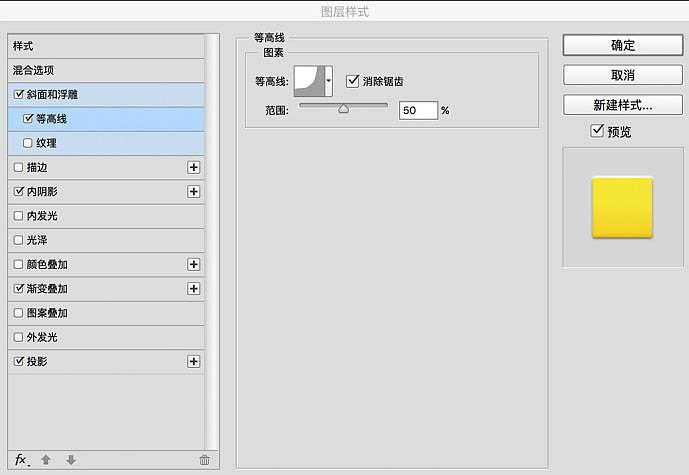This screenshot has height=475, width=689.
Task: Click the move effect up arrow
Action: click(x=46, y=459)
